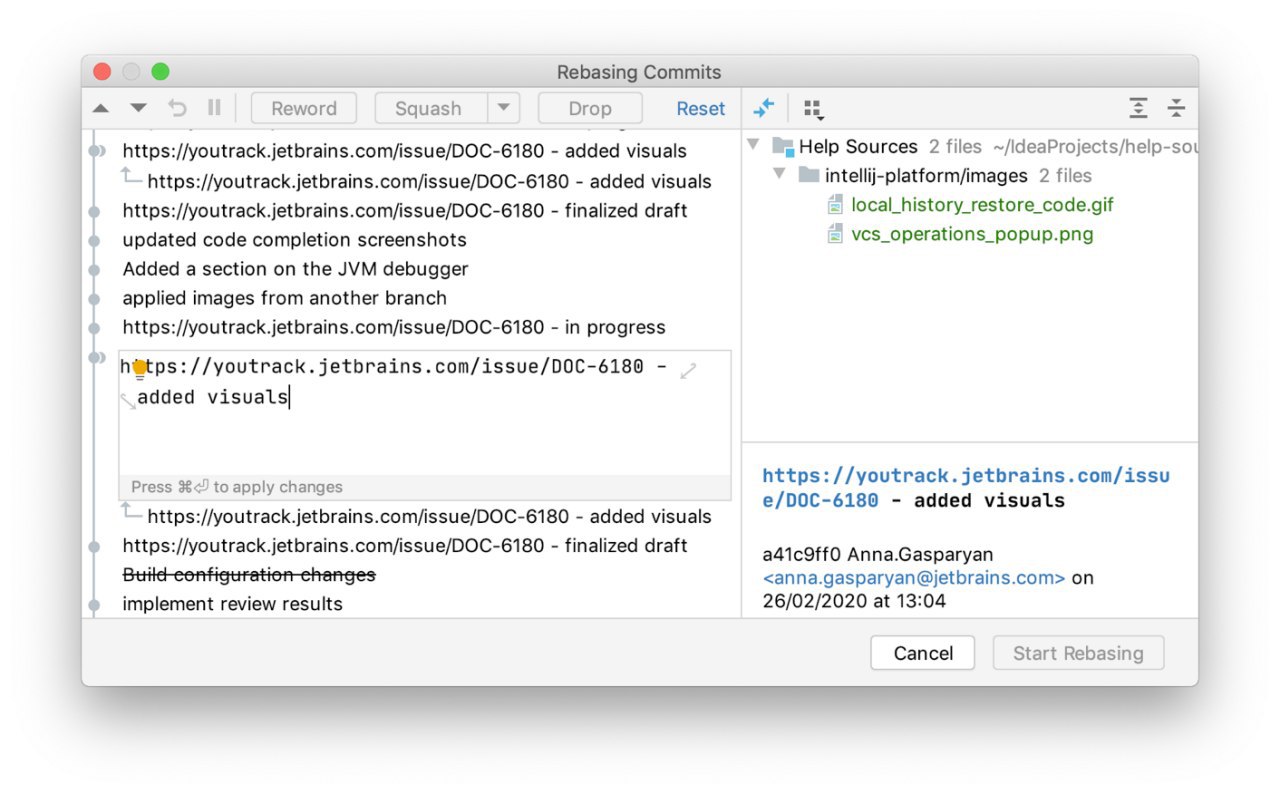1280x794 pixels.
Task: Click the Start Rebasing button
Action: click(1078, 653)
